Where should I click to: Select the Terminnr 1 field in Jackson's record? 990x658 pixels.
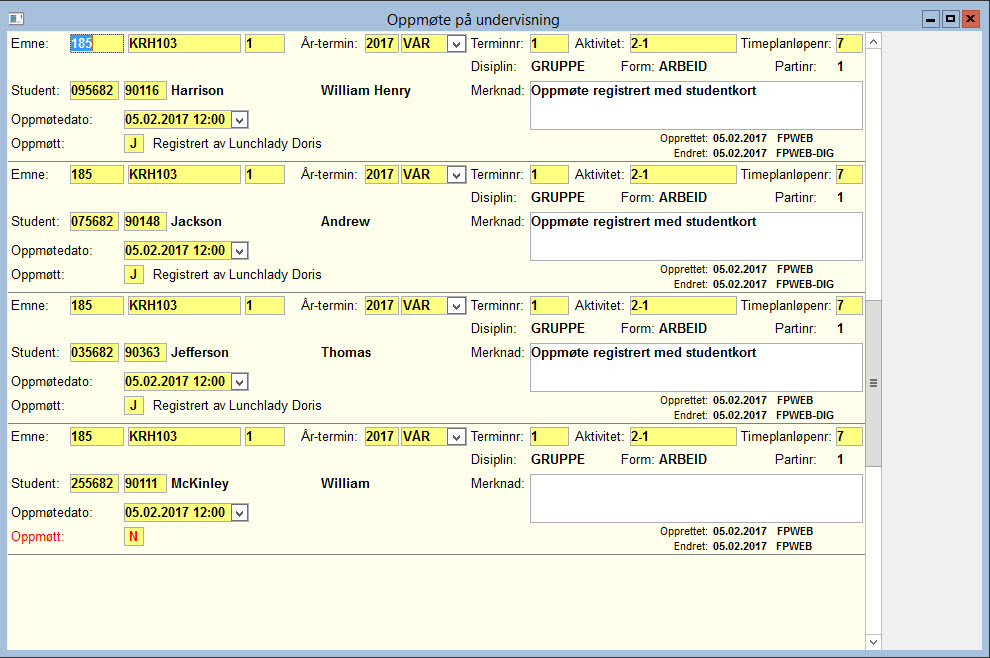[549, 175]
